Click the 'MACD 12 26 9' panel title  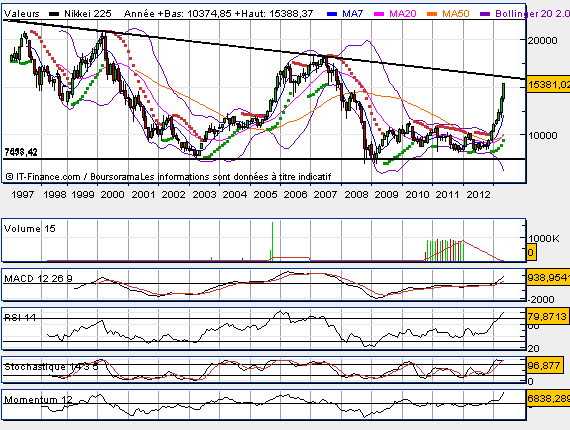click(x=38, y=279)
